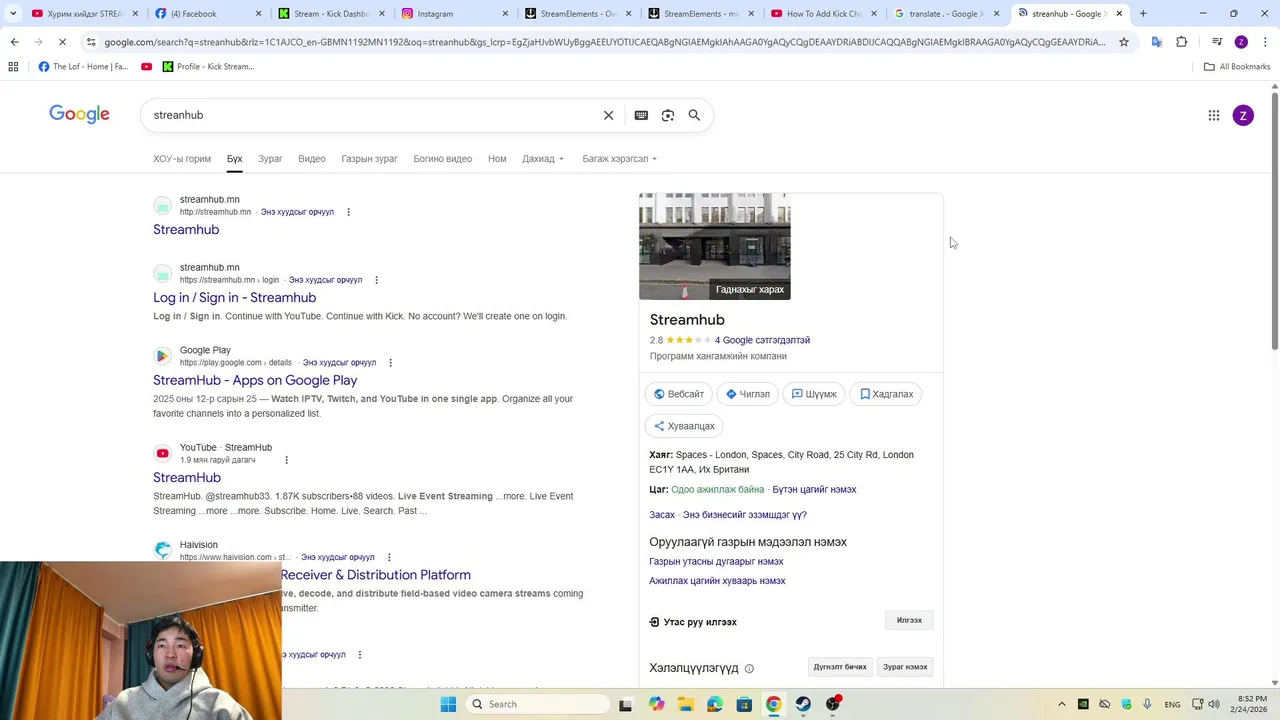Switch to the Зураг images tab

coord(270,159)
